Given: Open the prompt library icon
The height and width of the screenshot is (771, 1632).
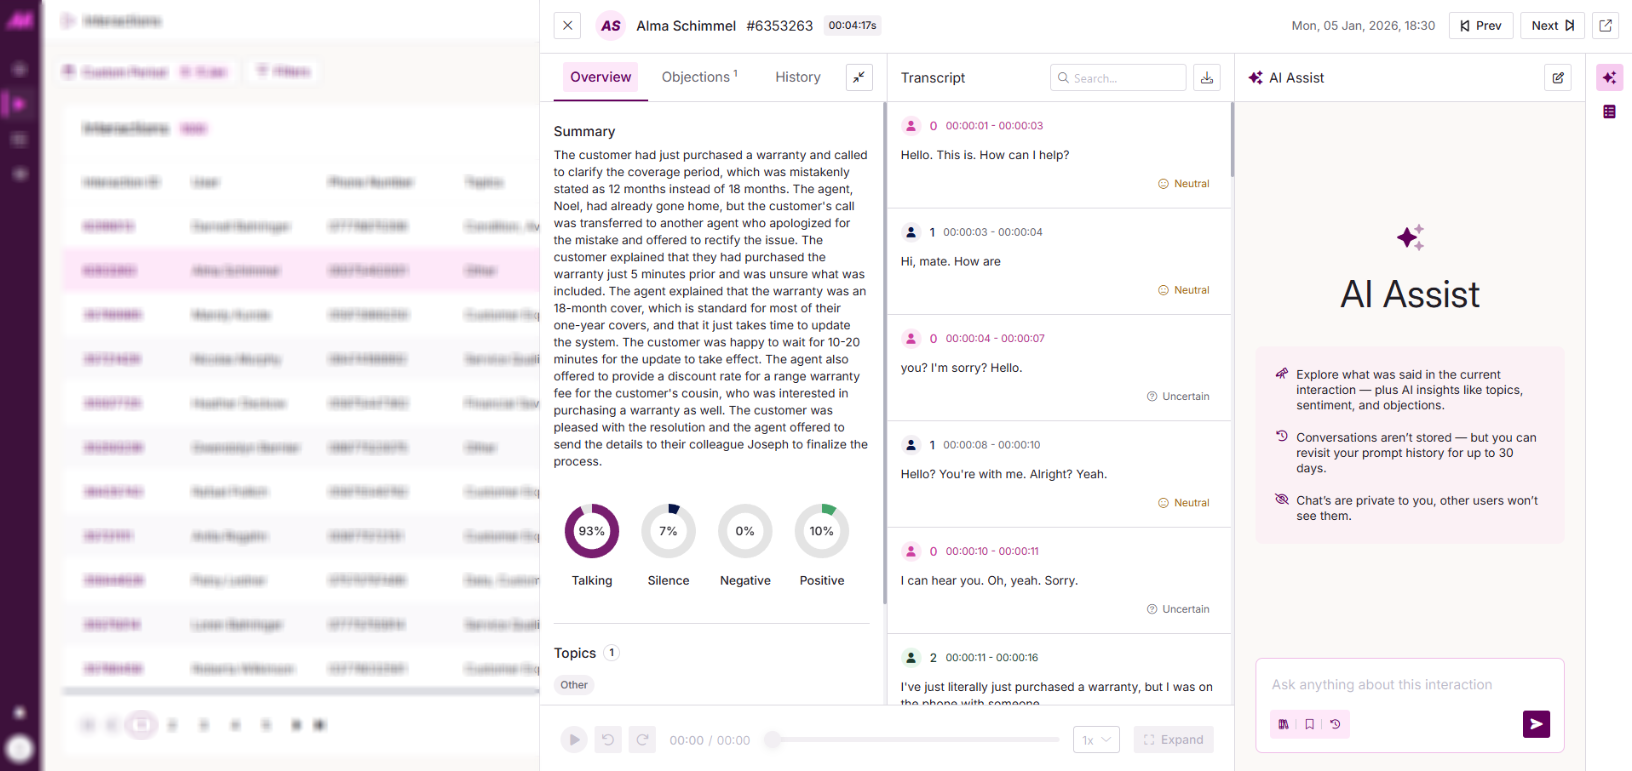Looking at the screenshot, I should (x=1284, y=724).
